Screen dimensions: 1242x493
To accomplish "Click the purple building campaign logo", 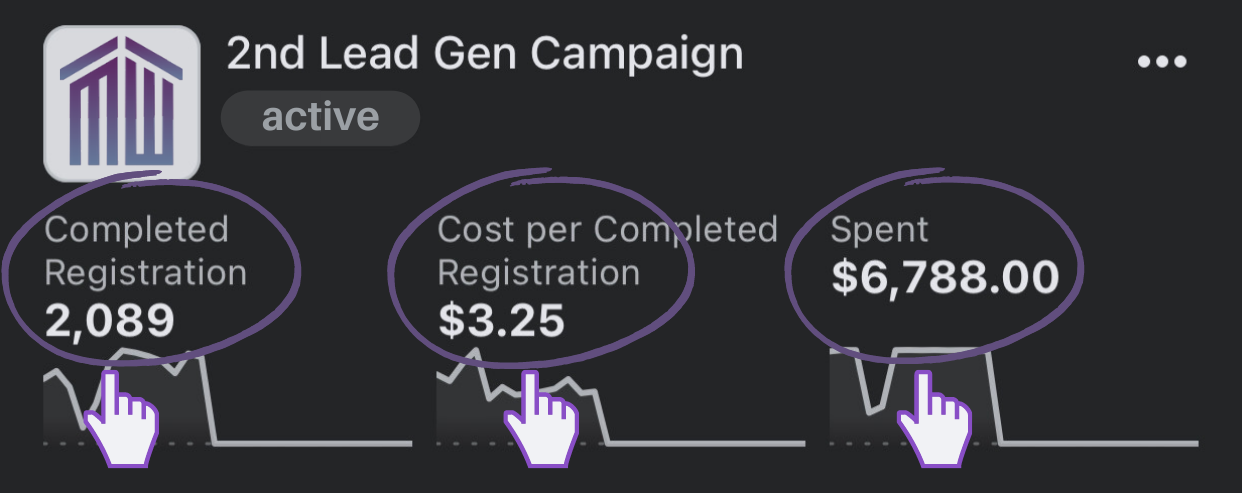I will coord(122,103).
